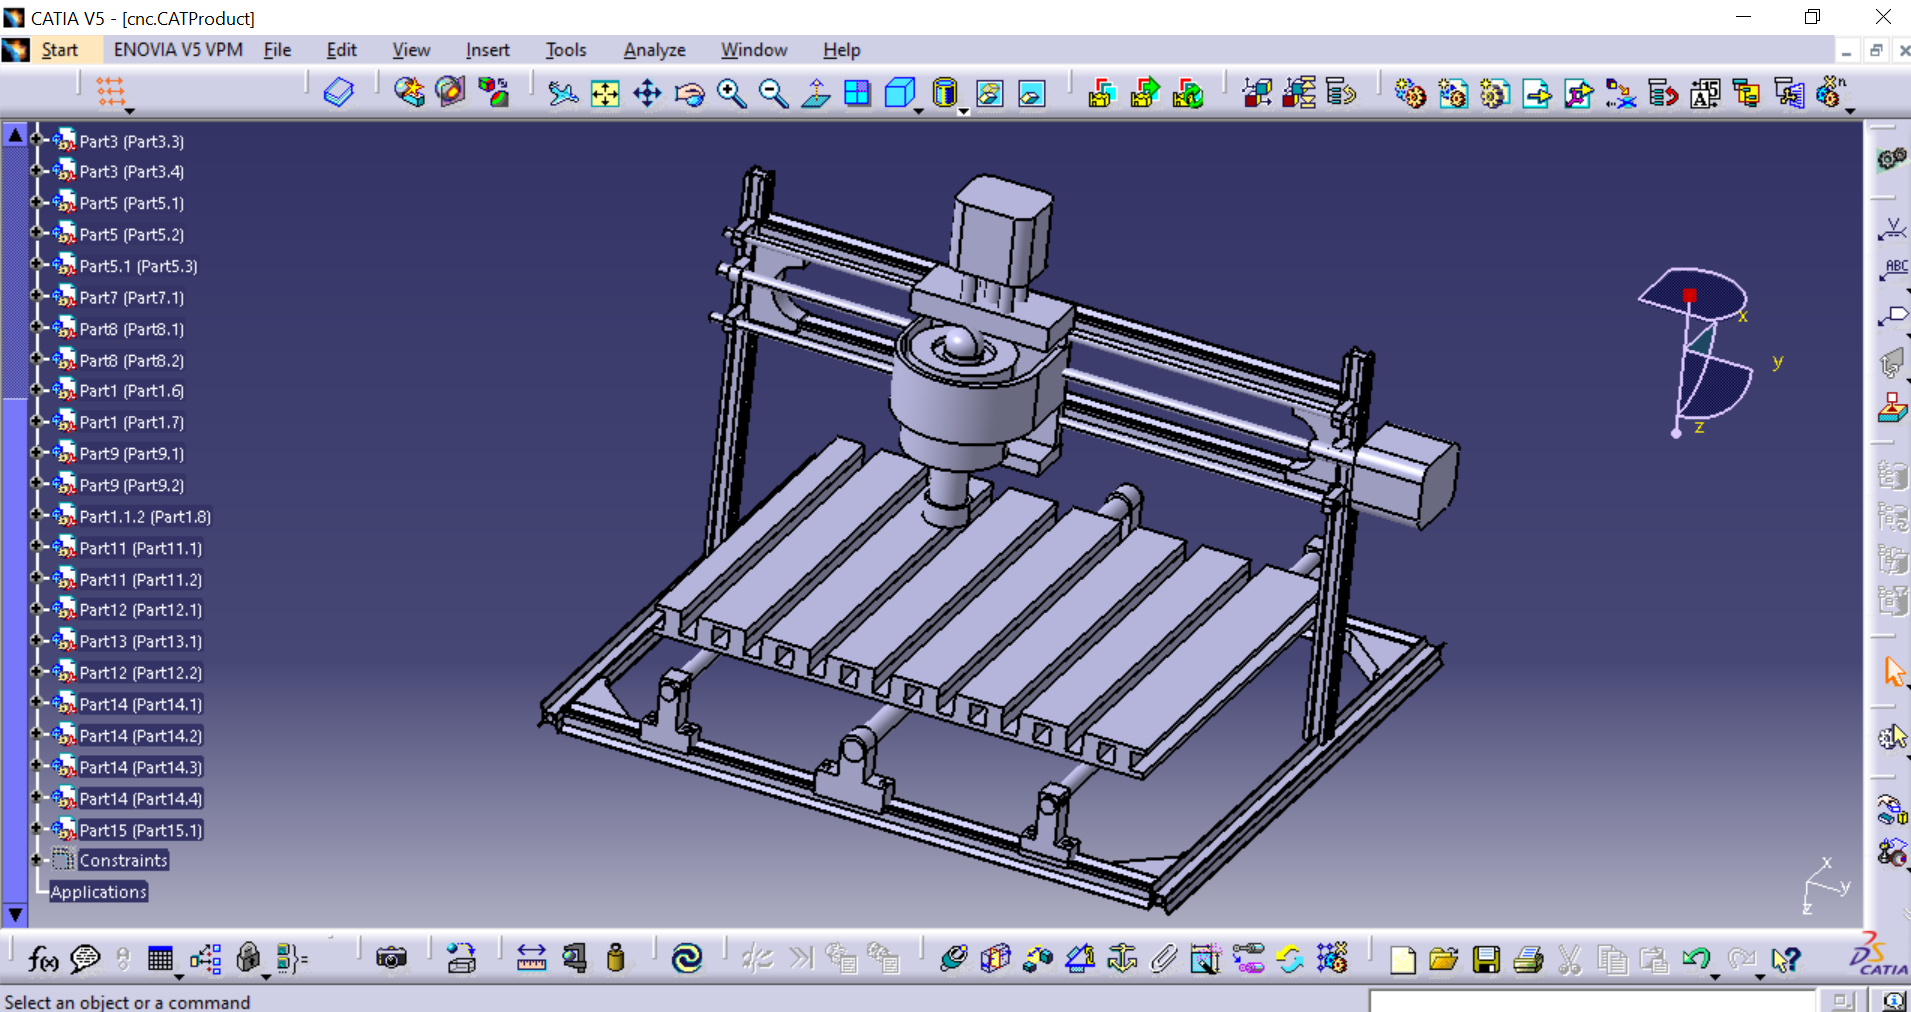Open the Undo history dropdown arrow
This screenshot has height=1012, width=1911.
1714,977
